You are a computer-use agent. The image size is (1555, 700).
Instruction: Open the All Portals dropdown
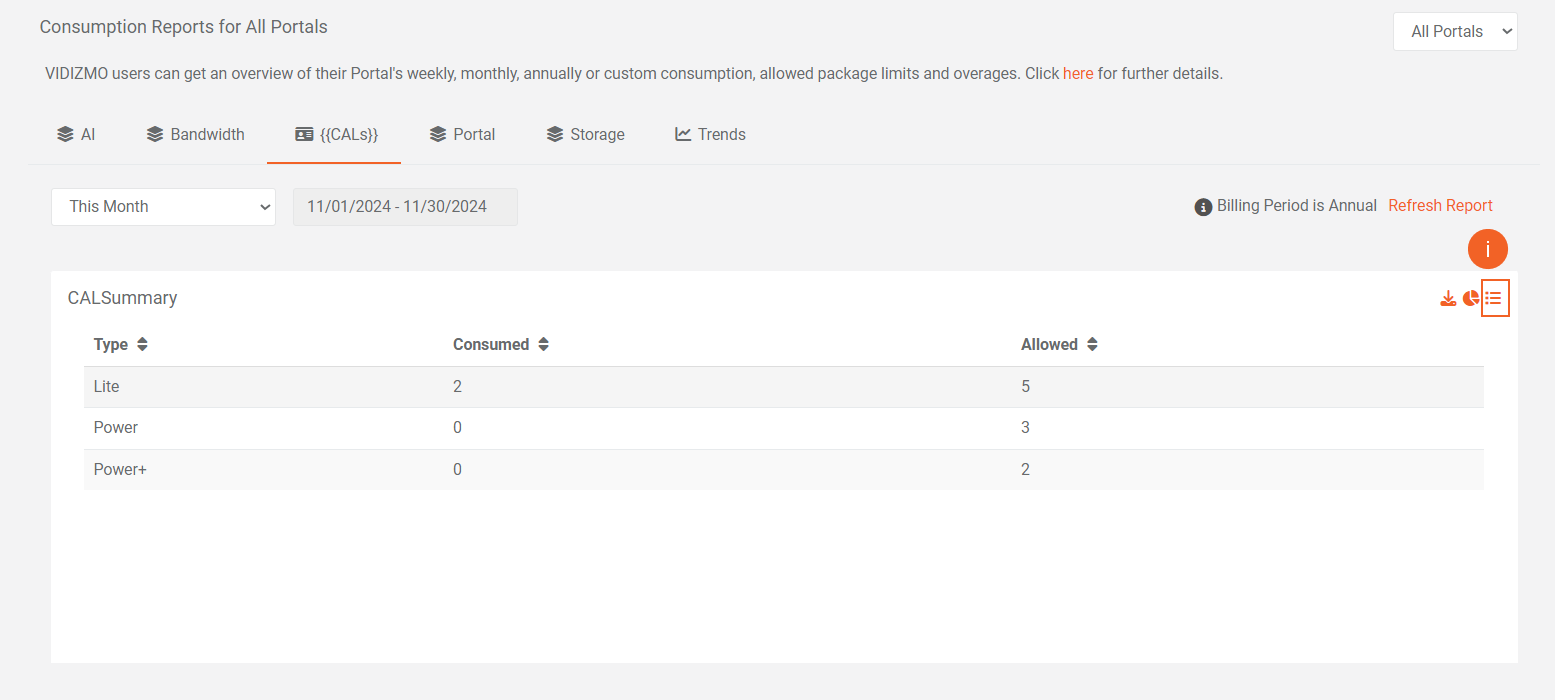[1454, 32]
